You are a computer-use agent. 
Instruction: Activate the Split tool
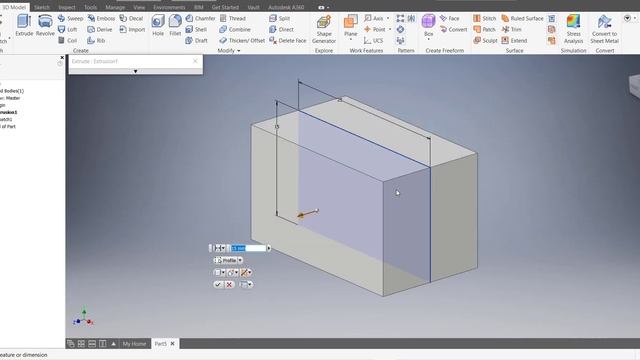coord(280,18)
